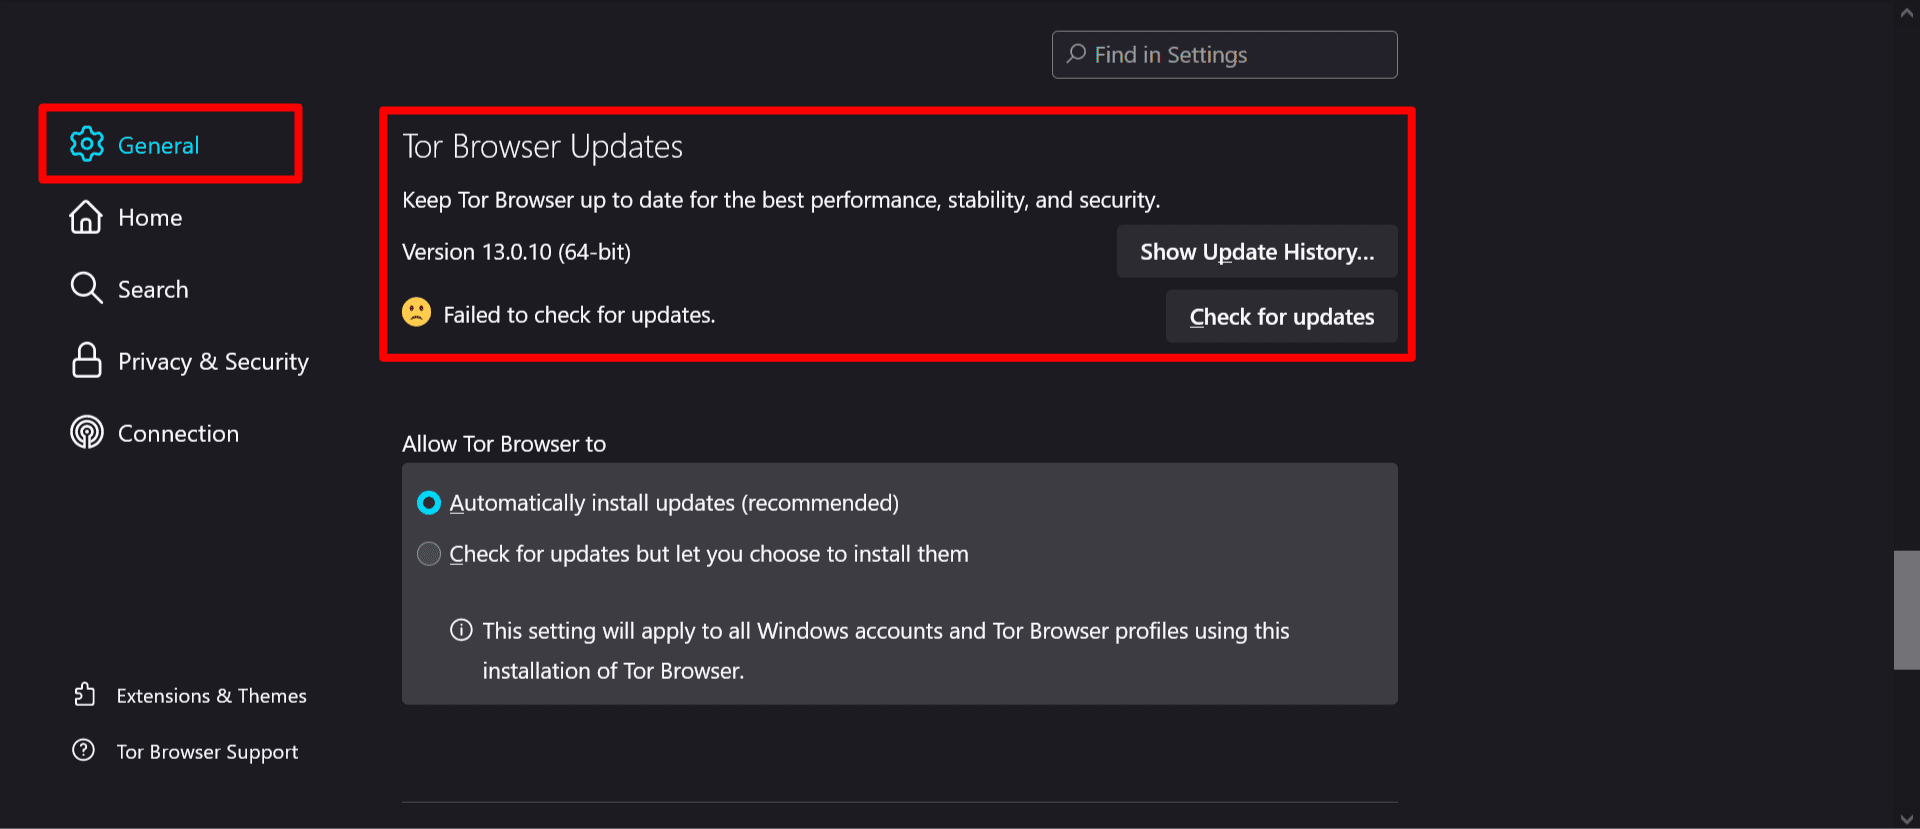
Task: Open the Privacy & Security settings section
Action: tap(213, 361)
